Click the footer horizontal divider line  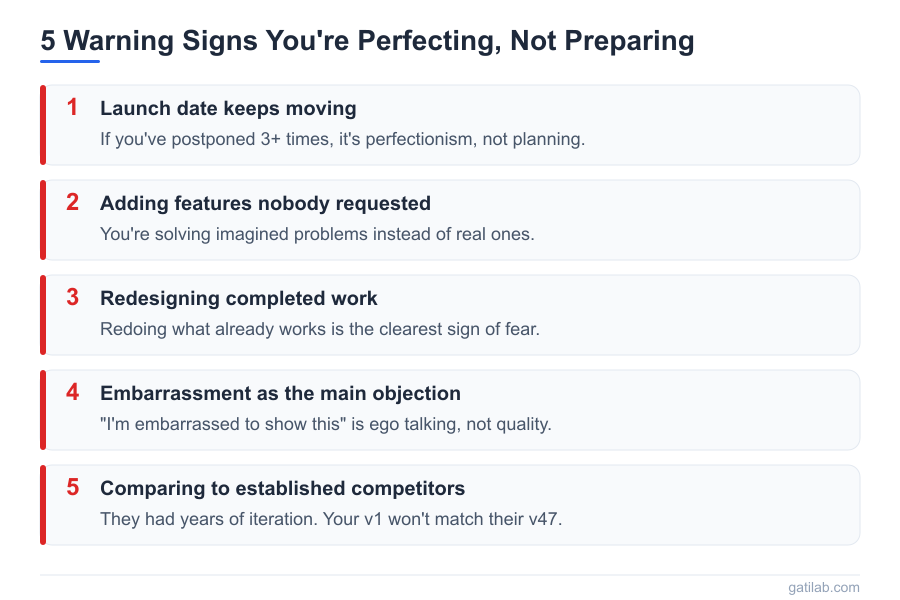450,575
